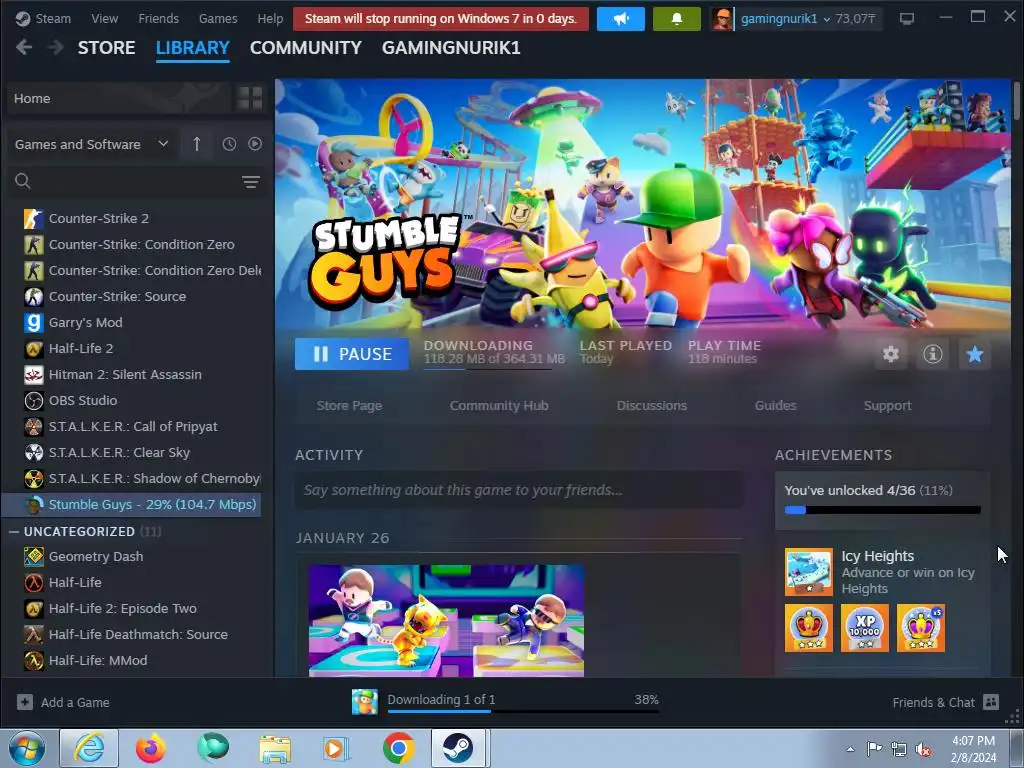Click the achievements 4/36 progress bar
This screenshot has width=1024, height=768.
click(x=882, y=510)
